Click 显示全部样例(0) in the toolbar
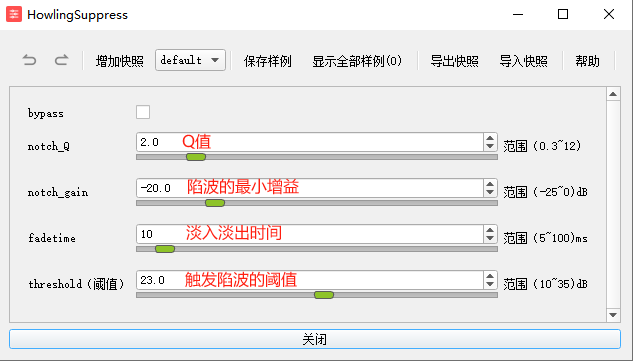The height and width of the screenshot is (364, 635). point(357,61)
